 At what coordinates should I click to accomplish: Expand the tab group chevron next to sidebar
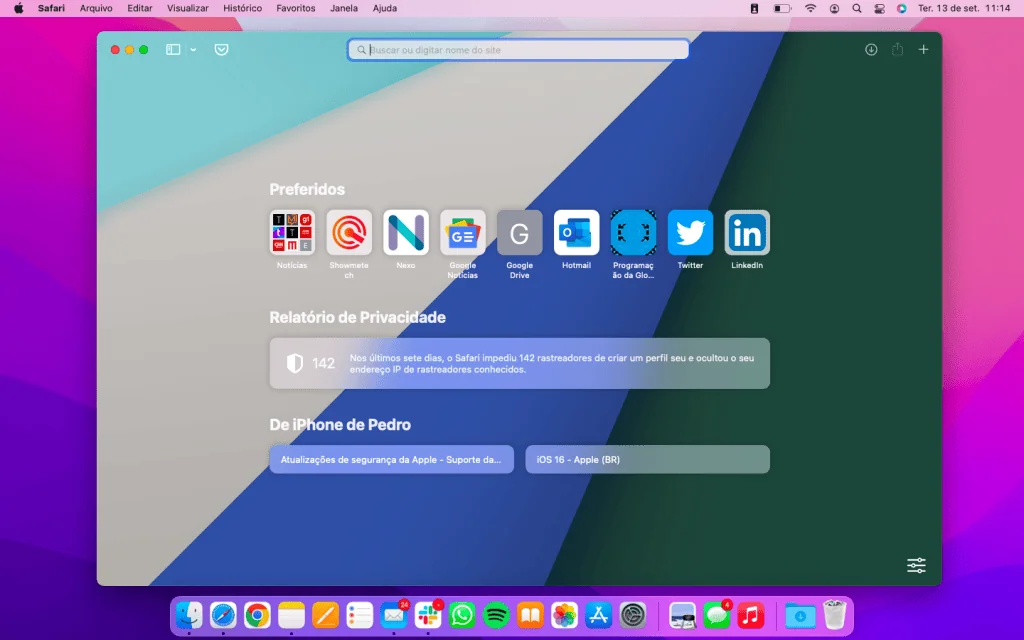click(194, 49)
